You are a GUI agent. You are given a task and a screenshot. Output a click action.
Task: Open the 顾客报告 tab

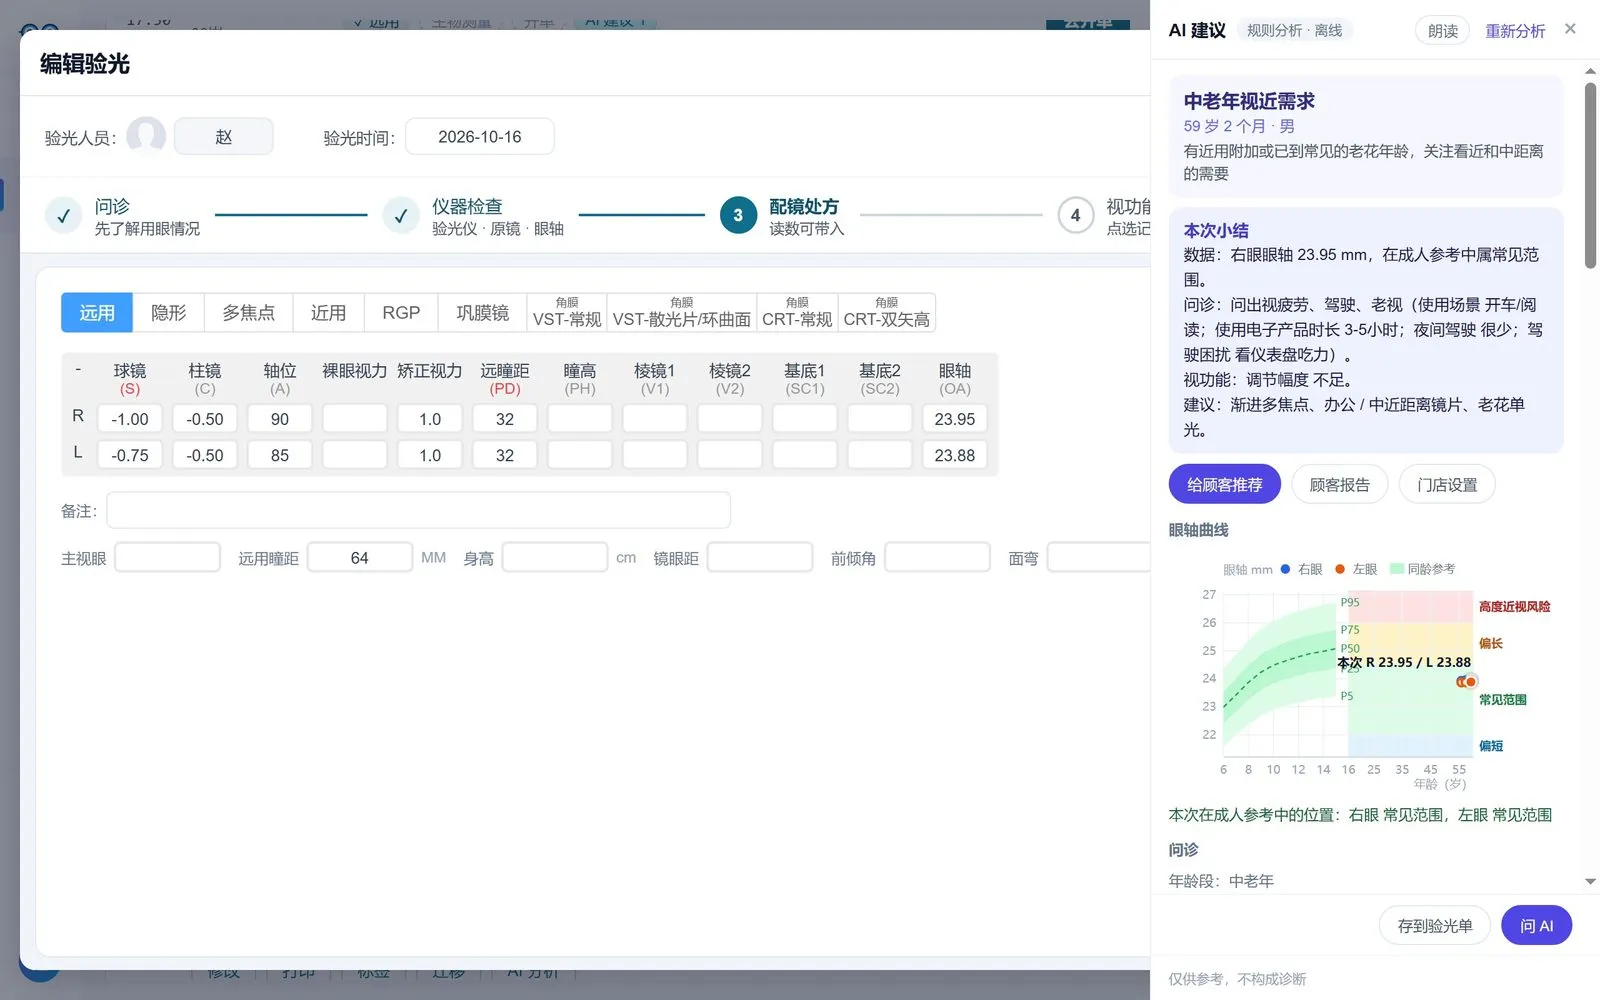point(1339,484)
